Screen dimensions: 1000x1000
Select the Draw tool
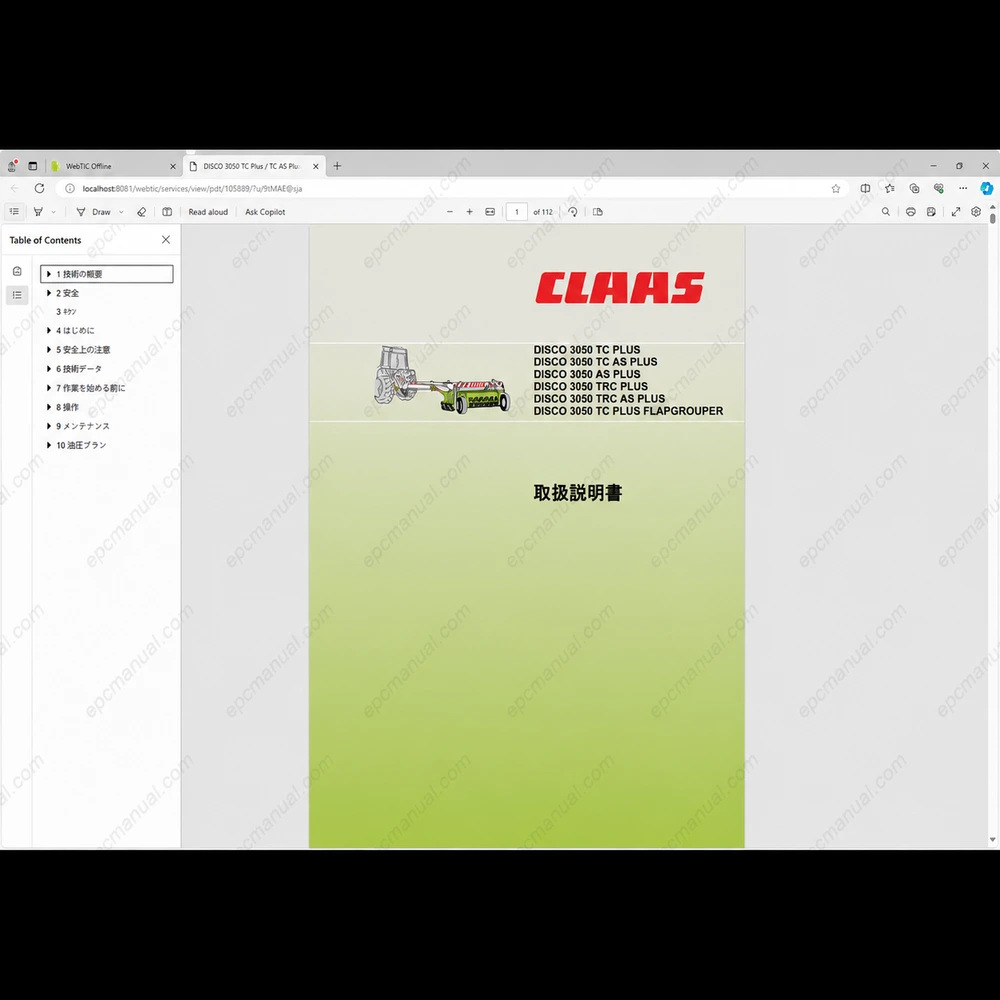click(94, 212)
